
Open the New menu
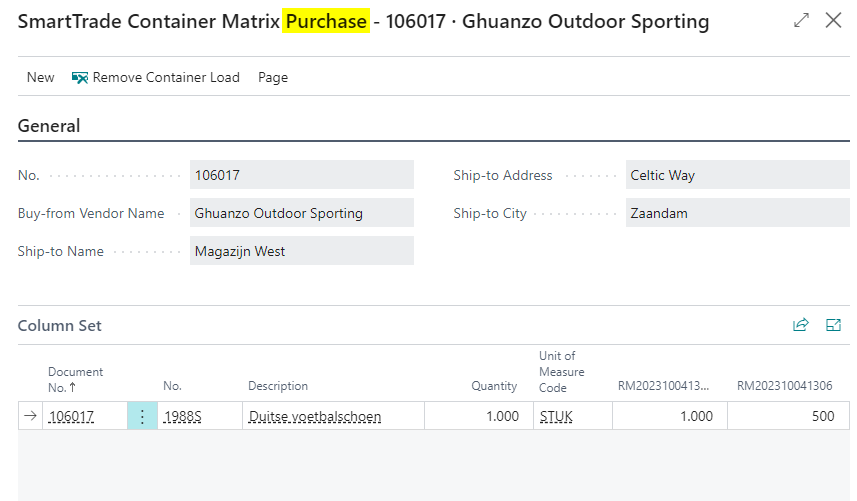pos(40,78)
